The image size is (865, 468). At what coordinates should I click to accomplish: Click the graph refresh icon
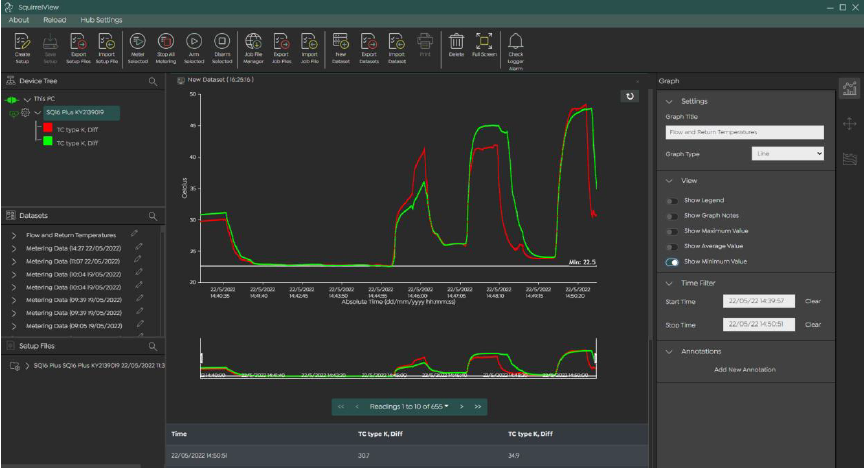629,96
